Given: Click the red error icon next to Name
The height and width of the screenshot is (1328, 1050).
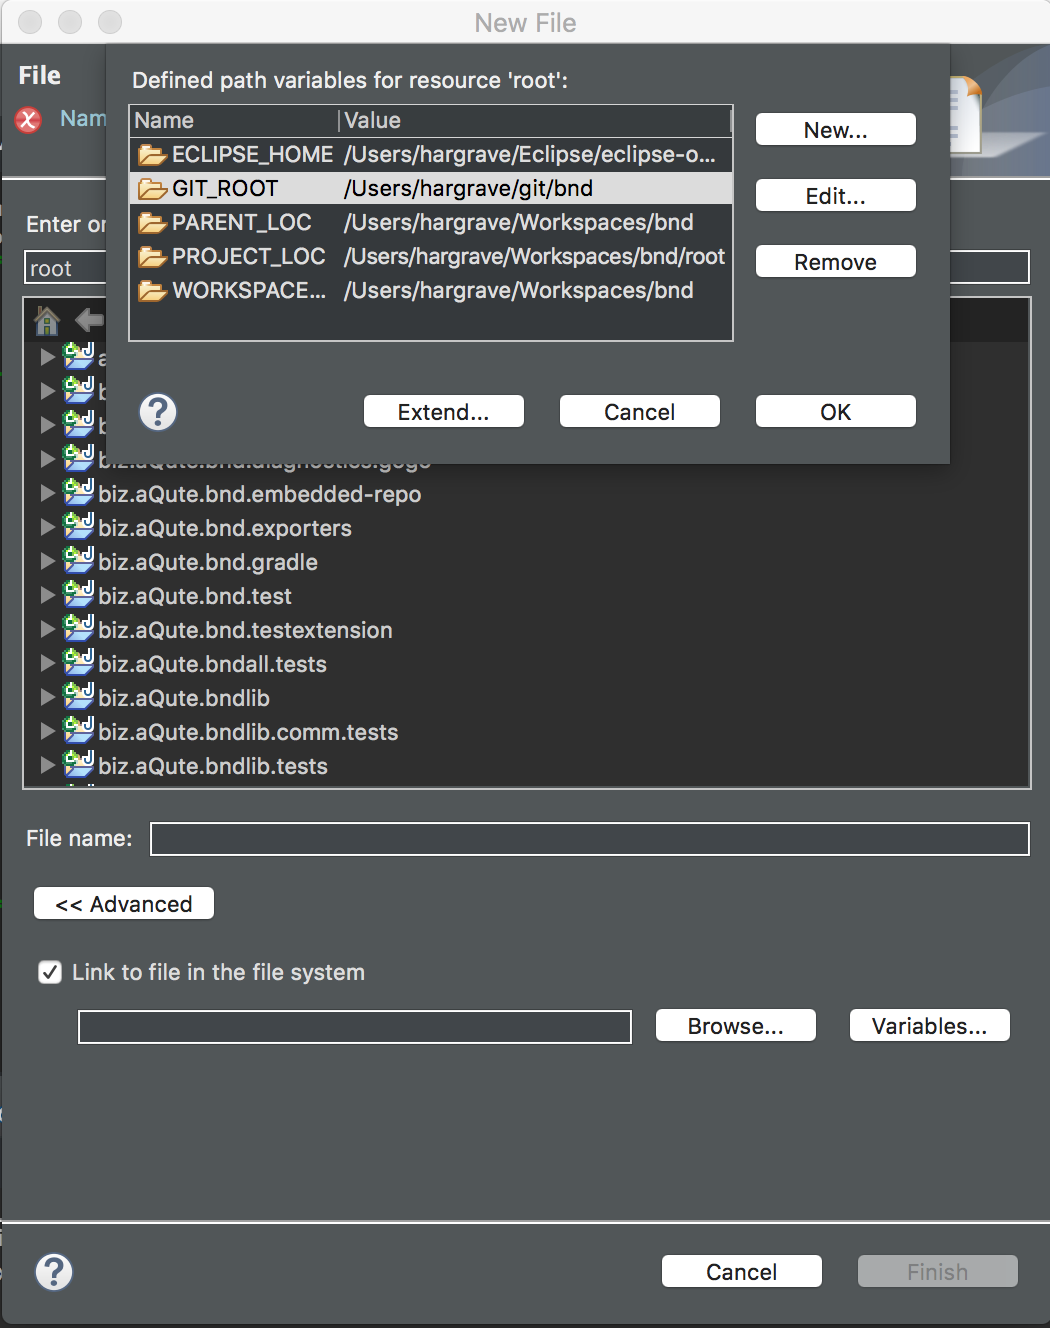Looking at the screenshot, I should 27,120.
